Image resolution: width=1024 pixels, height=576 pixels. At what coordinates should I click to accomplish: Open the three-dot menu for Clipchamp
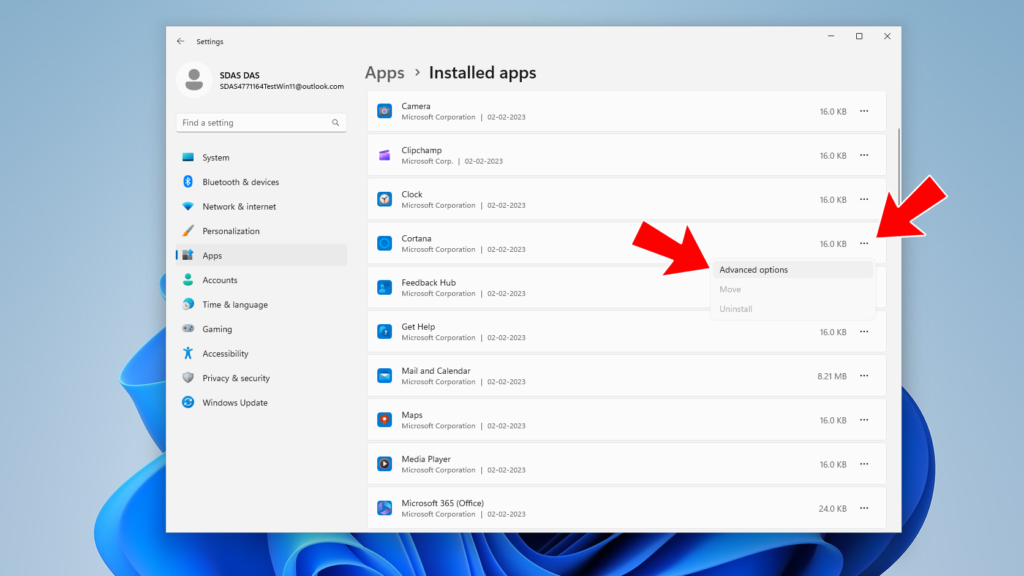(864, 155)
